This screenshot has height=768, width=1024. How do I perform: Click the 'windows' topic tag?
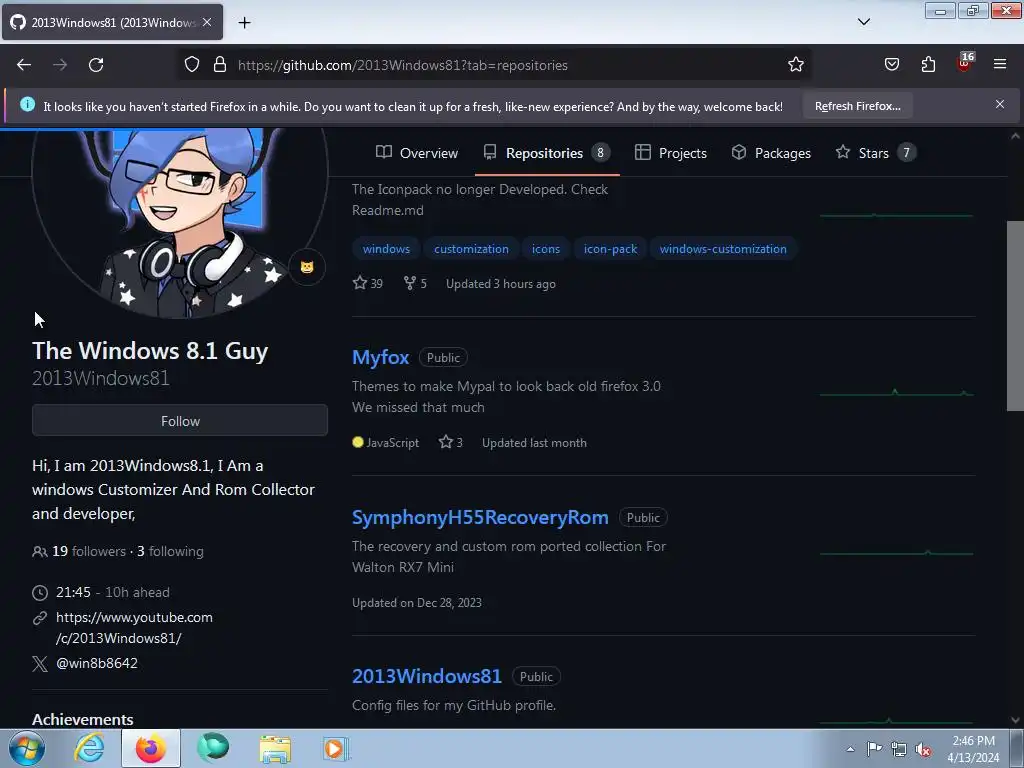pos(386,249)
